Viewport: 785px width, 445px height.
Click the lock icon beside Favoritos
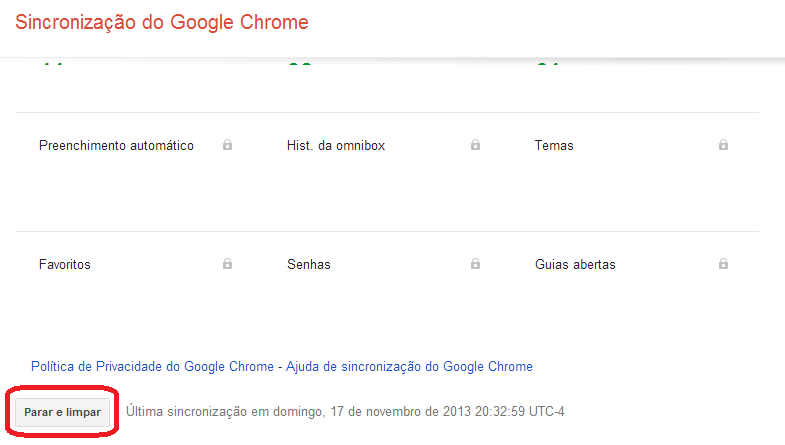point(227,263)
